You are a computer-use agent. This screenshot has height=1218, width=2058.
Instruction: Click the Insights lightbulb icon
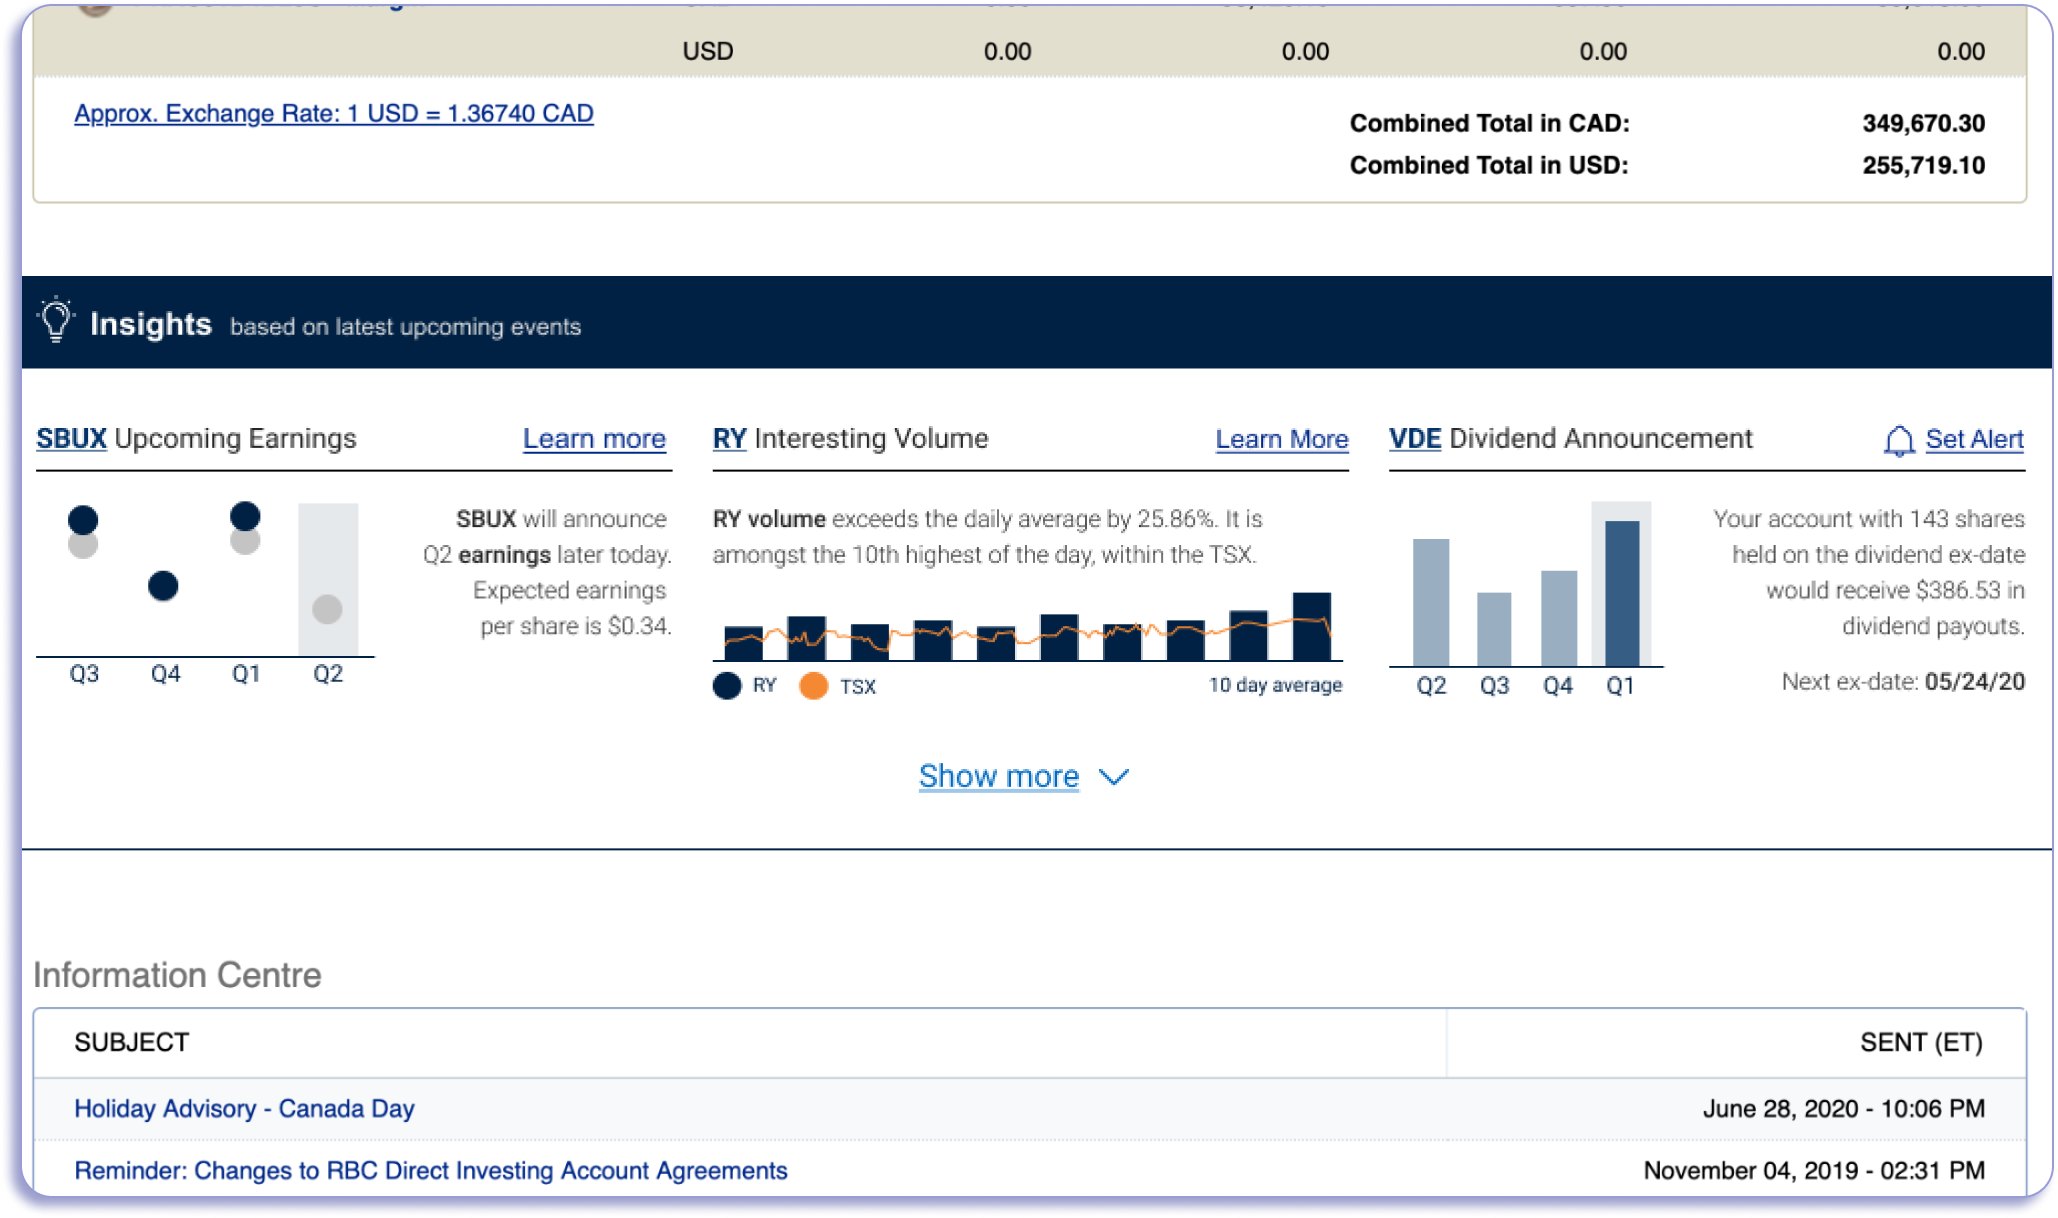[x=56, y=321]
